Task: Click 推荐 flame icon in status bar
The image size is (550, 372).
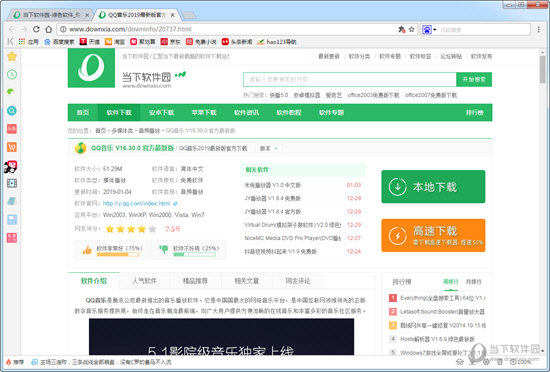Action: pos(15,362)
